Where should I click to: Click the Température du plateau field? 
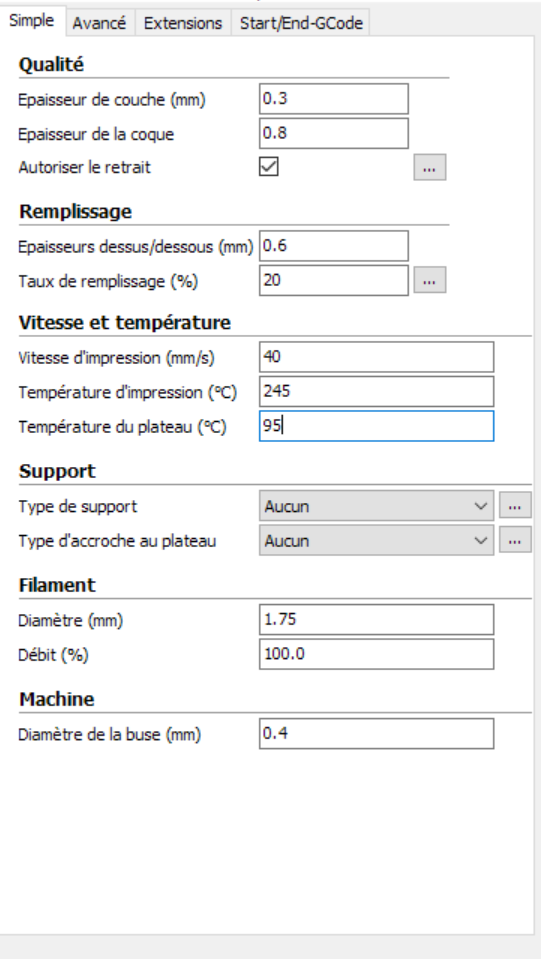[x=377, y=426]
